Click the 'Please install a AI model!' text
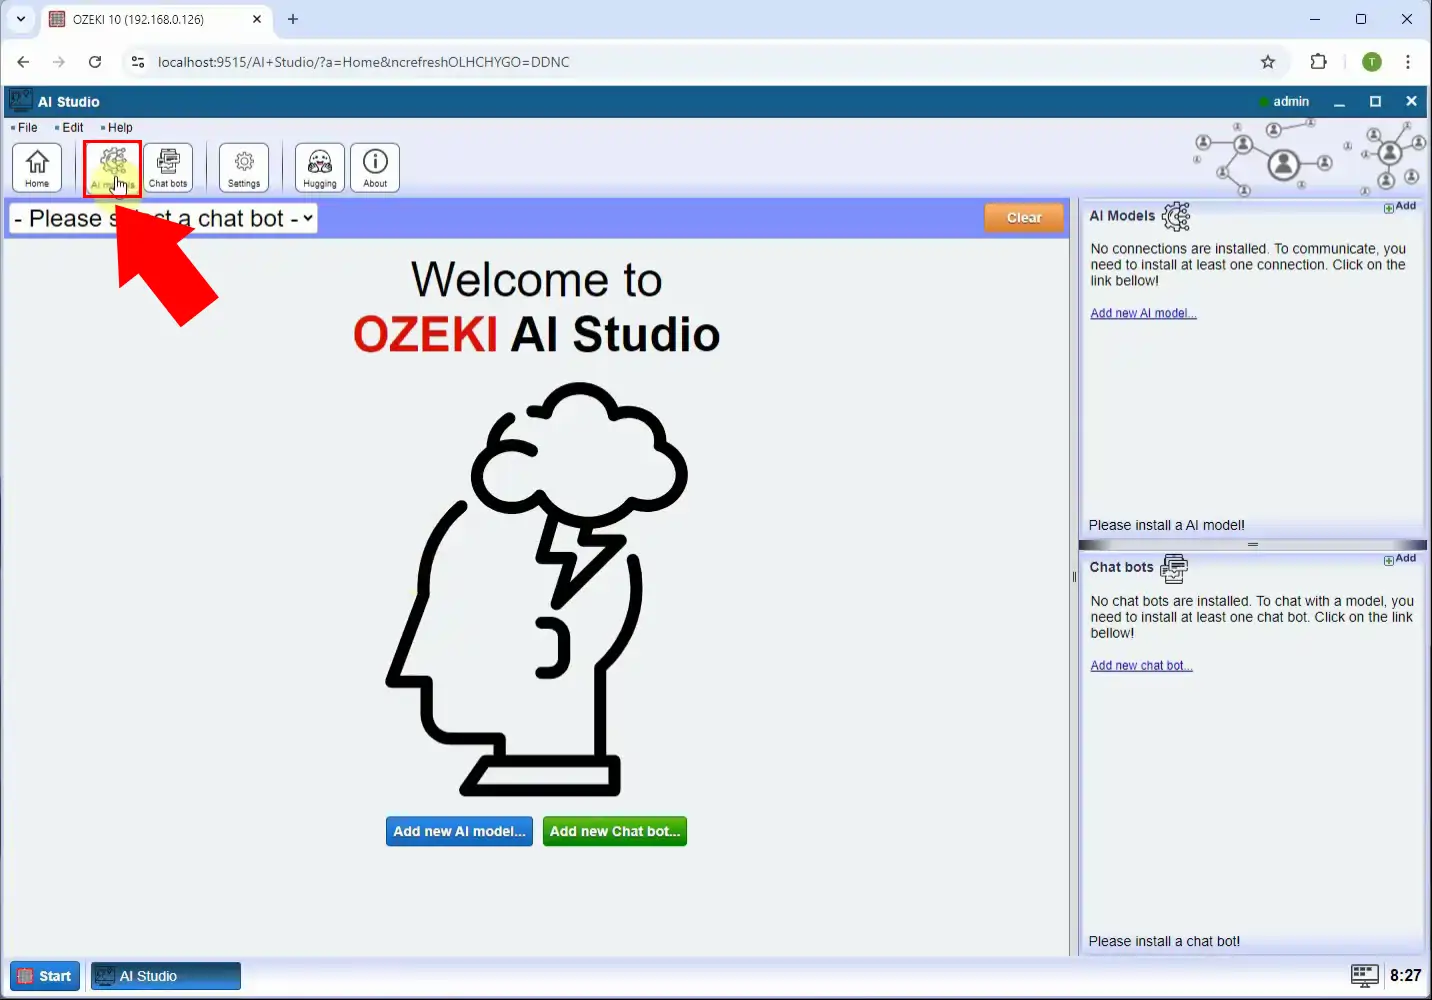The height and width of the screenshot is (1000, 1432). [x=1167, y=525]
